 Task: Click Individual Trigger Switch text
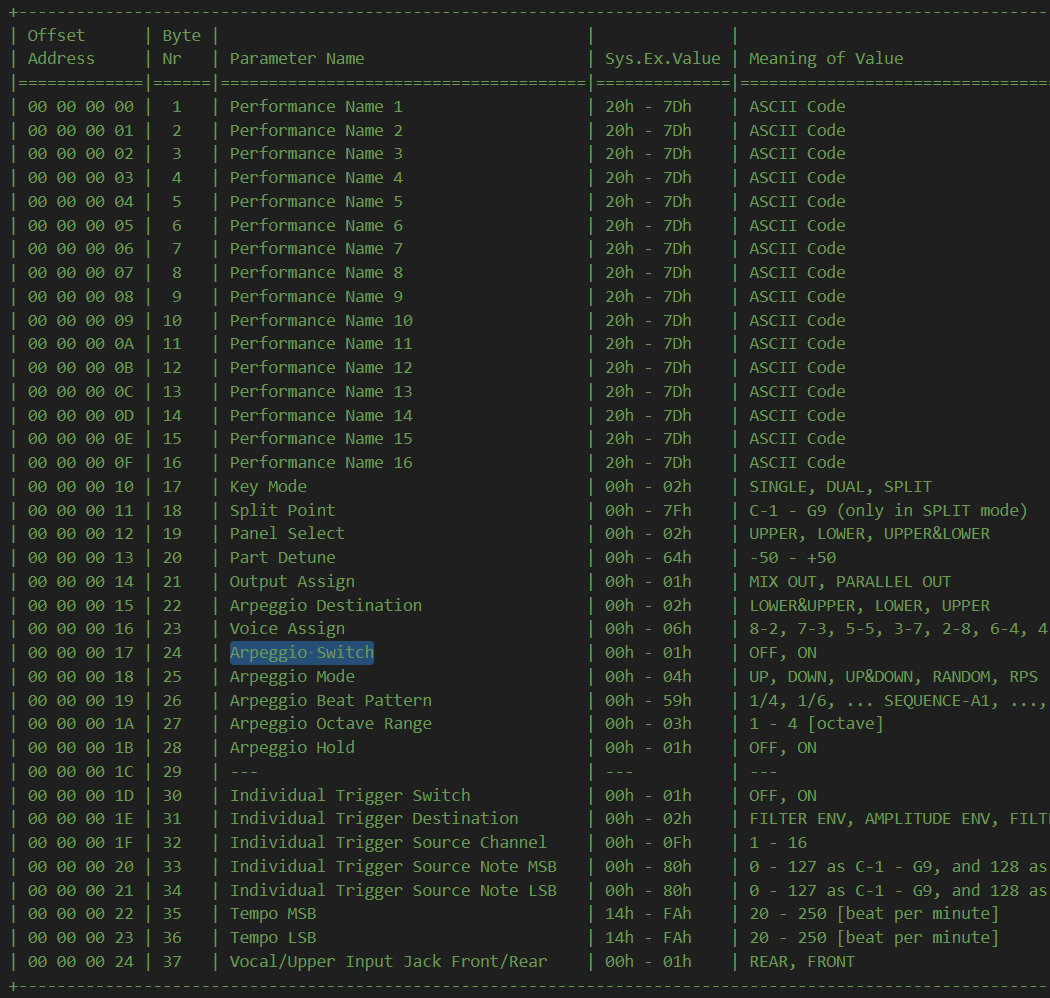(349, 796)
